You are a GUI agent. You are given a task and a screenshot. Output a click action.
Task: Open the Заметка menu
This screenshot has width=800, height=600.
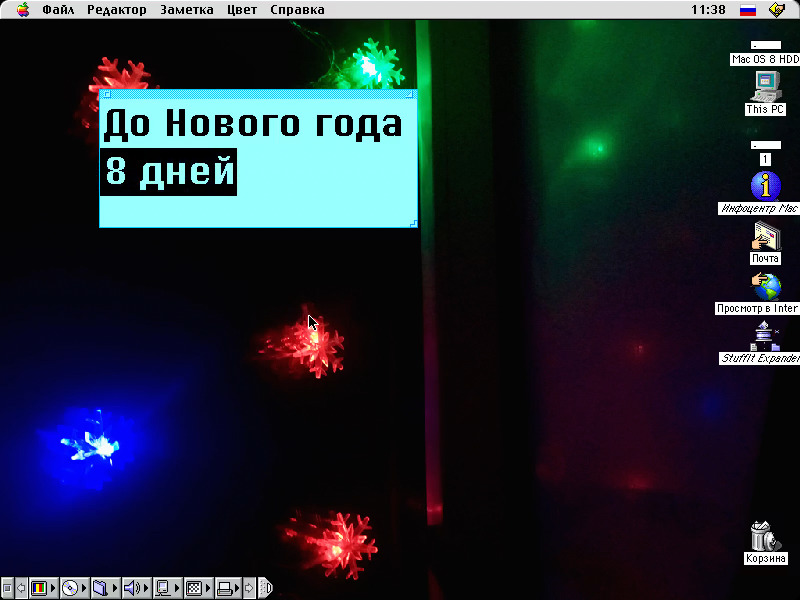(x=187, y=9)
